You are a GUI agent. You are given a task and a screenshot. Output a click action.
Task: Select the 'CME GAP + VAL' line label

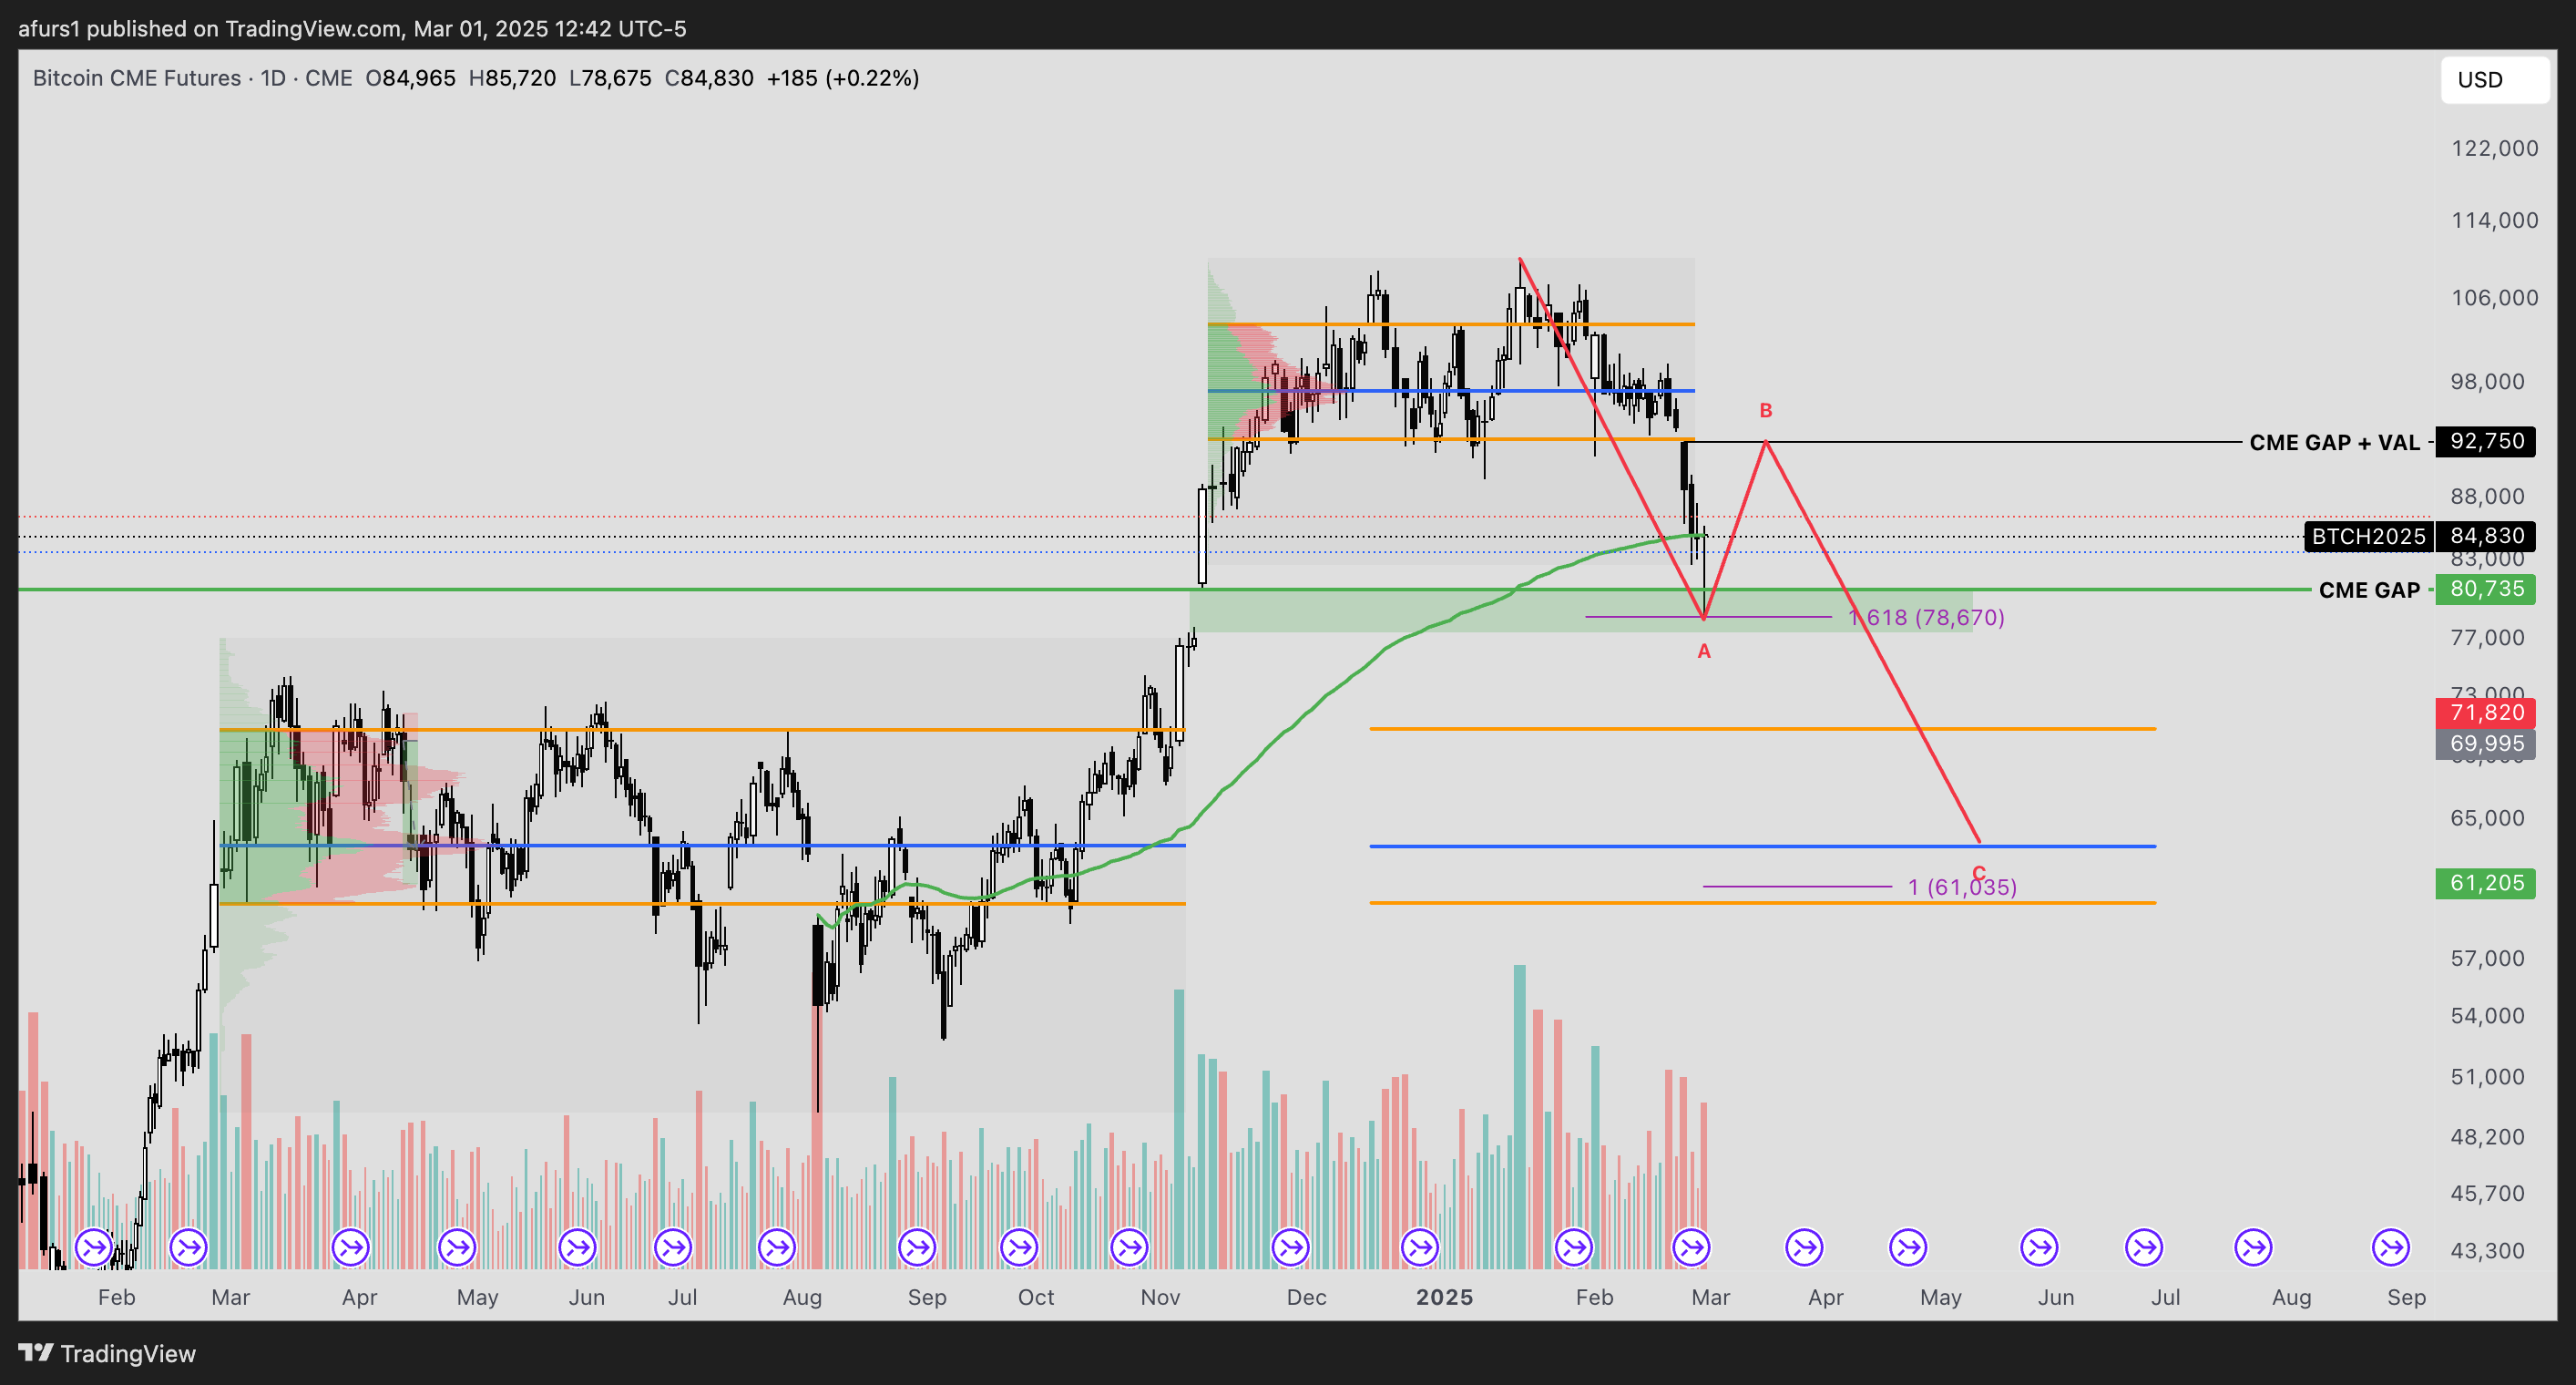(x=2334, y=442)
